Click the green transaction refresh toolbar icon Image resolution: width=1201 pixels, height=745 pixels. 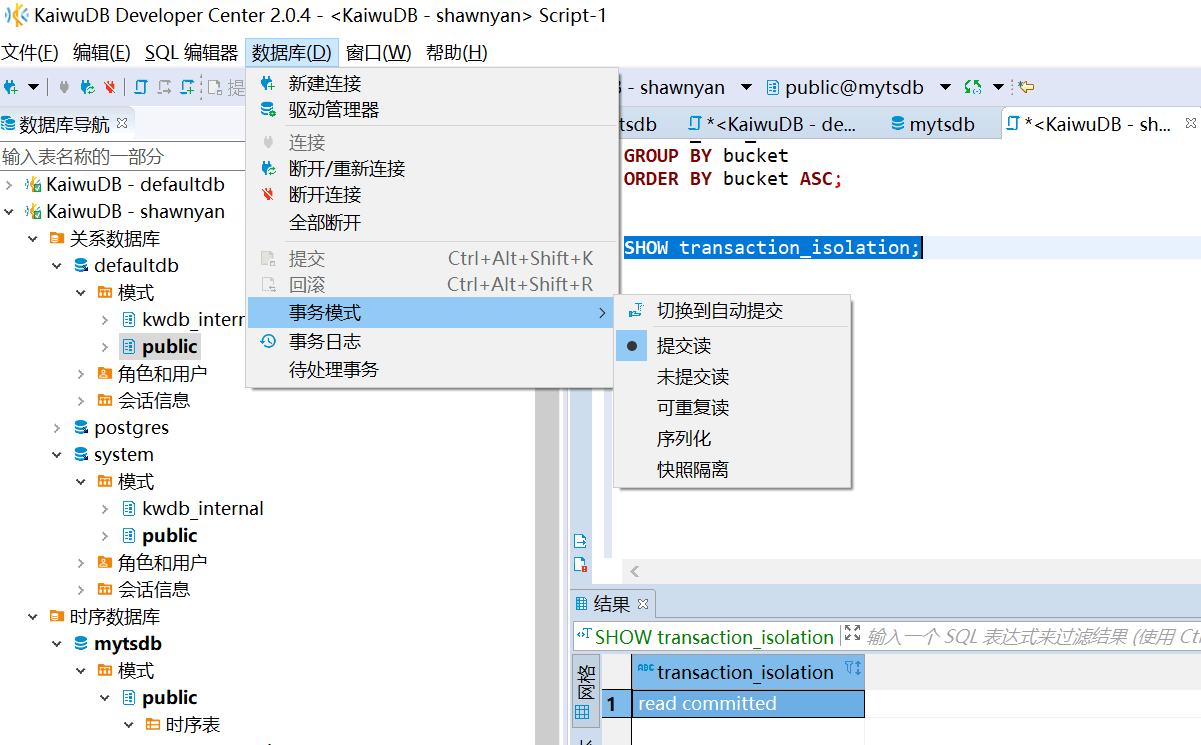click(x=973, y=88)
